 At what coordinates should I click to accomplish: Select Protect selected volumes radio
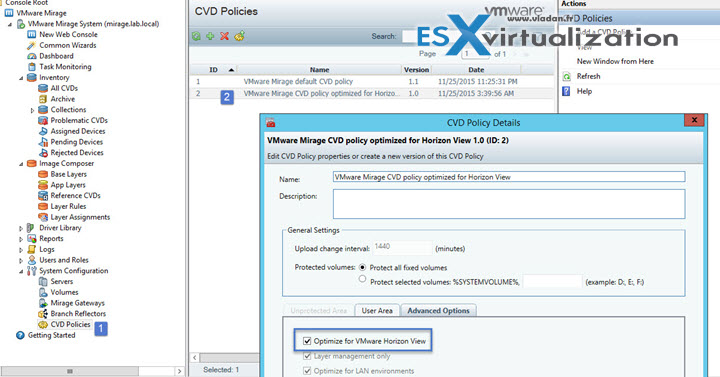(363, 279)
